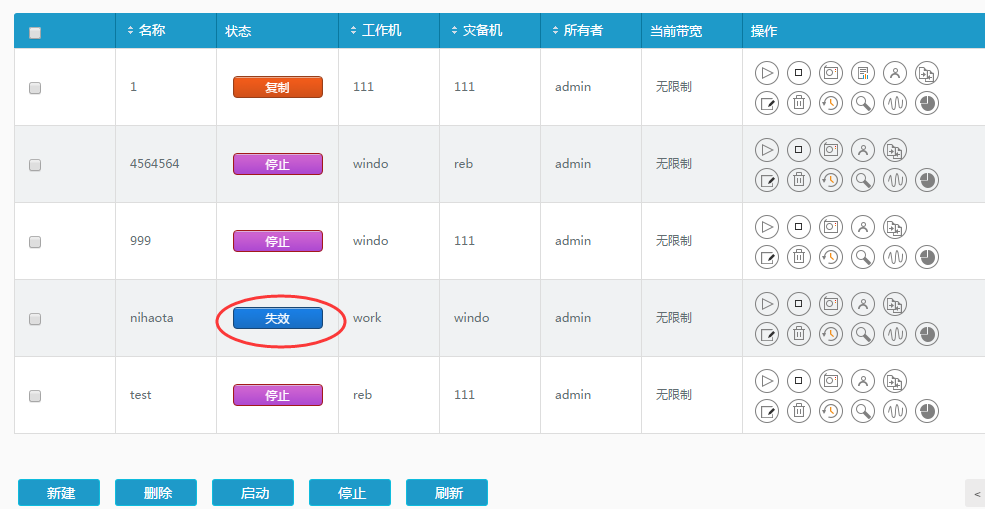This screenshot has height=509, width=985.
Task: Click the edit pencil icon for rule nihaota
Action: [x=766, y=334]
